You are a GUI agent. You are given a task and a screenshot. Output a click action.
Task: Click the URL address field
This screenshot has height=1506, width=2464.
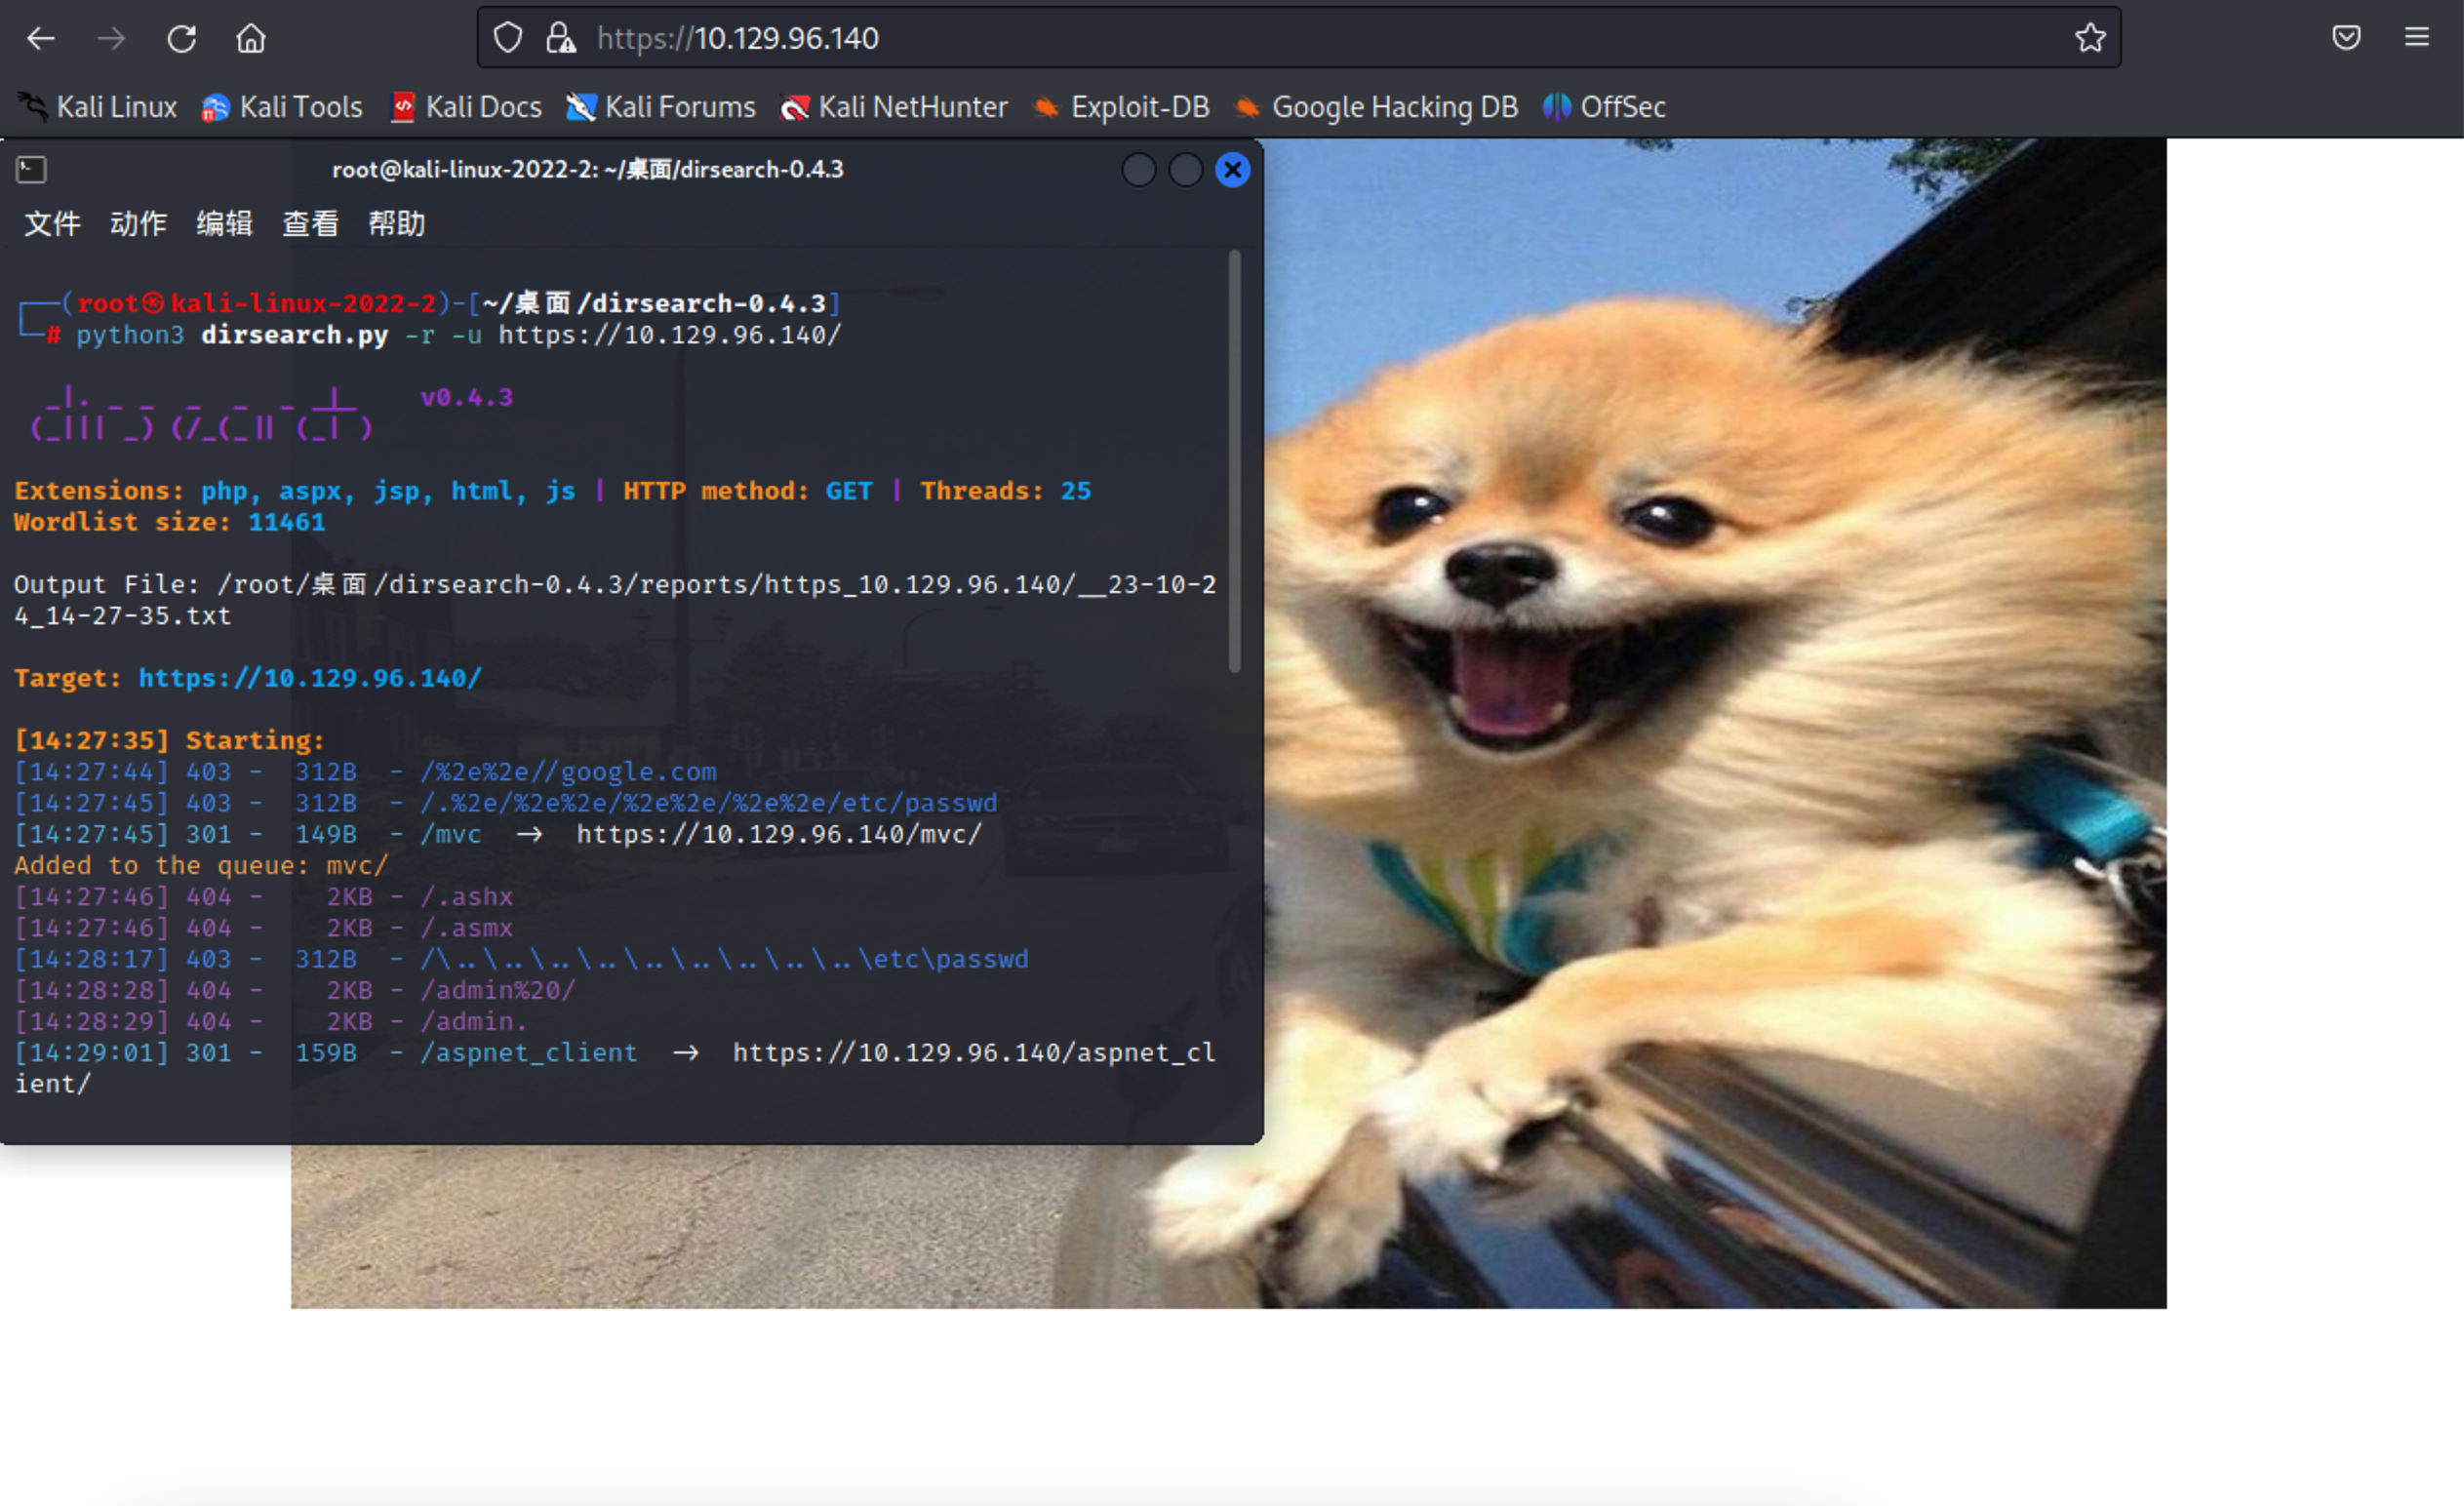pyautogui.click(x=1300, y=39)
